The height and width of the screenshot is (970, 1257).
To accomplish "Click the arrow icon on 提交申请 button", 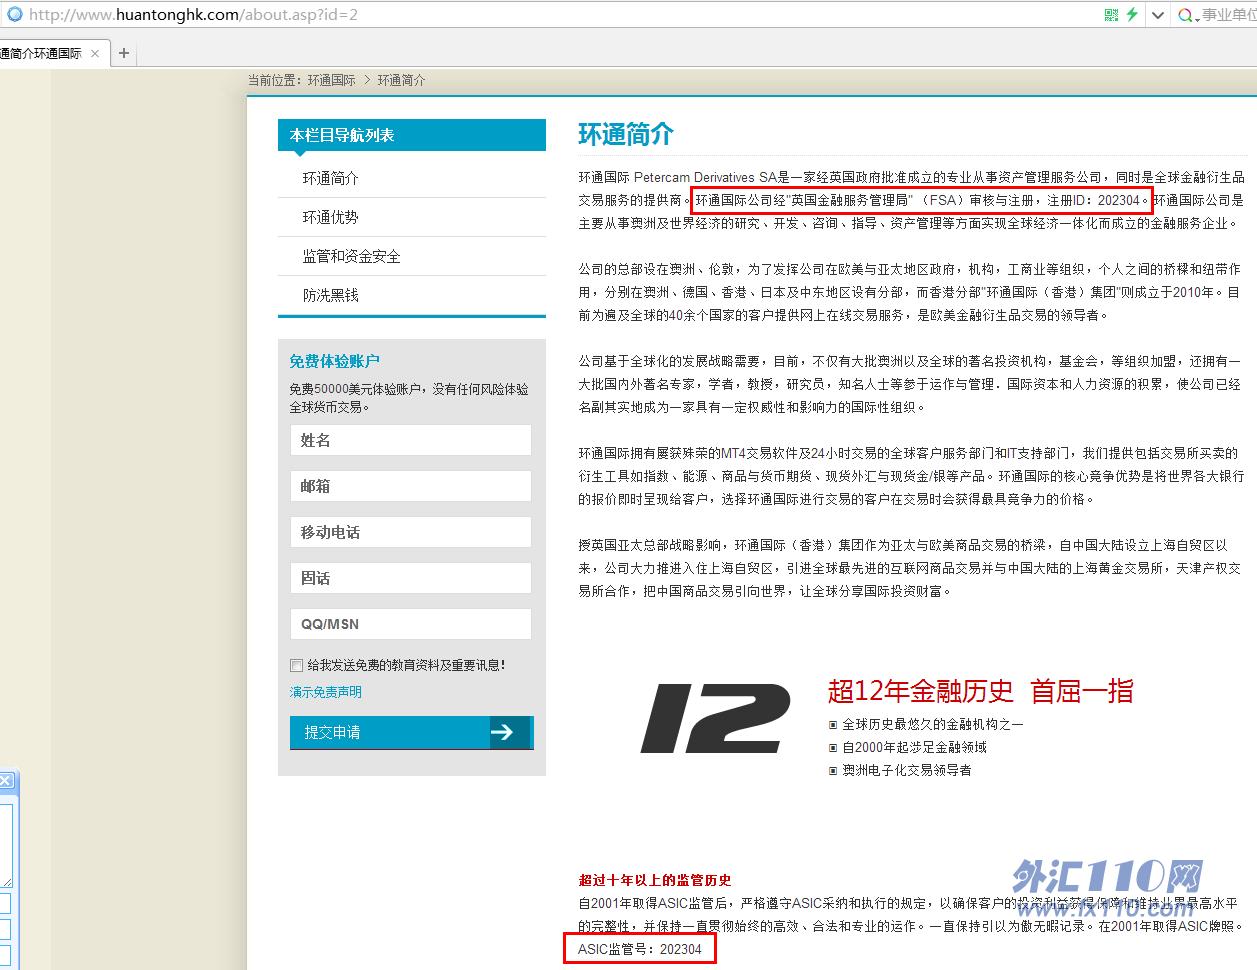I will pos(502,733).
